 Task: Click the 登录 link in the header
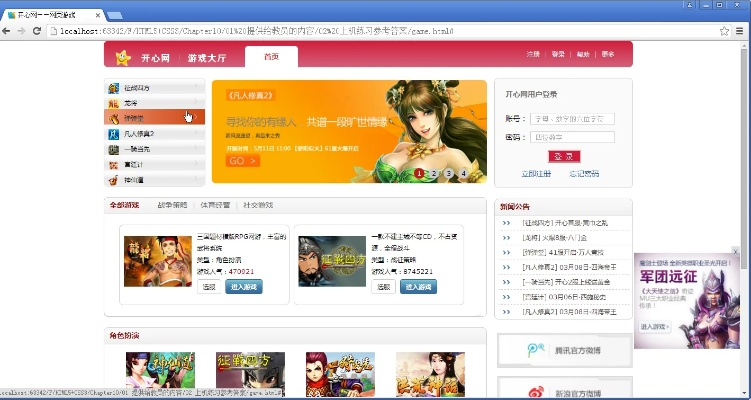558,54
